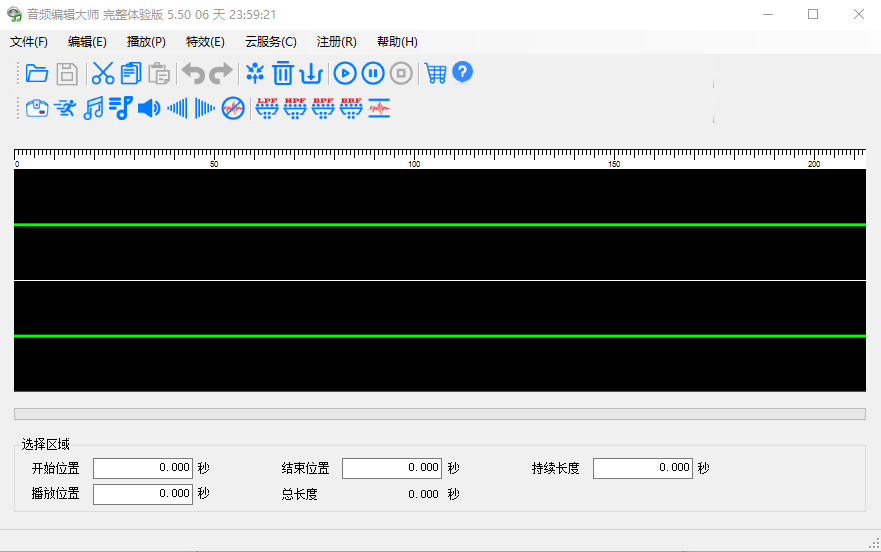
Task: Open the 帮助(H) menu
Action: coord(397,42)
